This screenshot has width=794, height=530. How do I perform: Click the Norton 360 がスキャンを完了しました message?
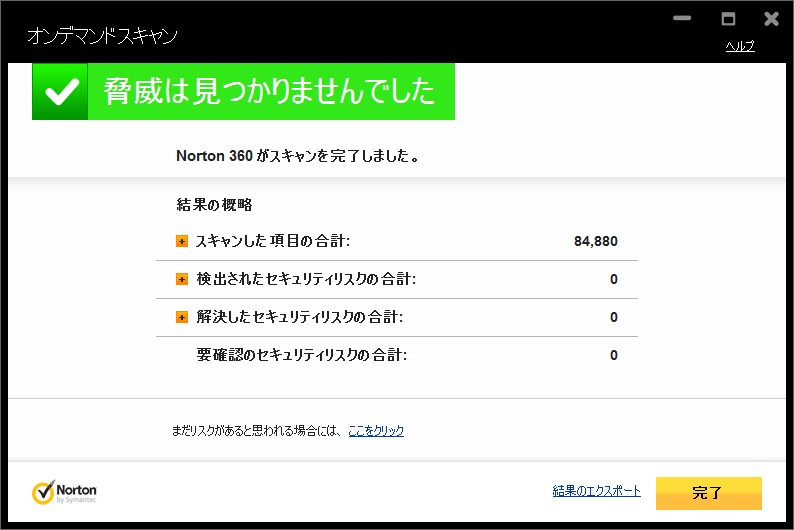coord(298,155)
